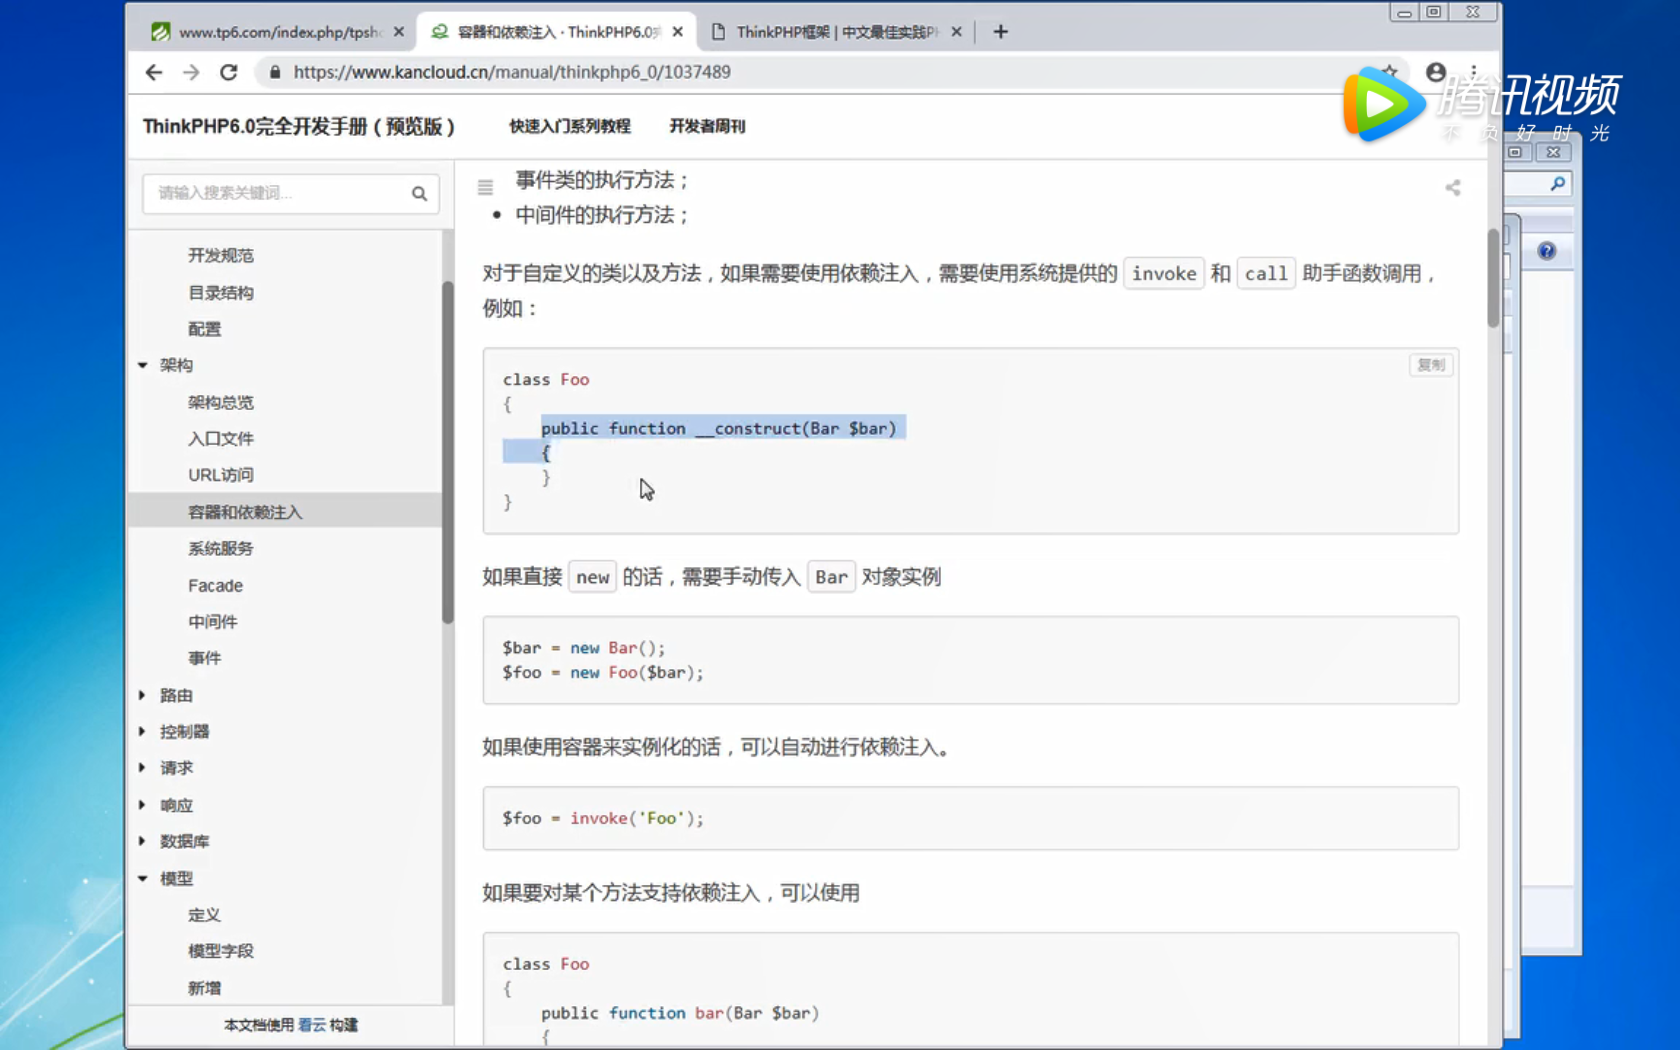Switch to the ThinkPHP框架 中文最佳实践 tab
This screenshot has width=1680, height=1050.
click(x=836, y=32)
